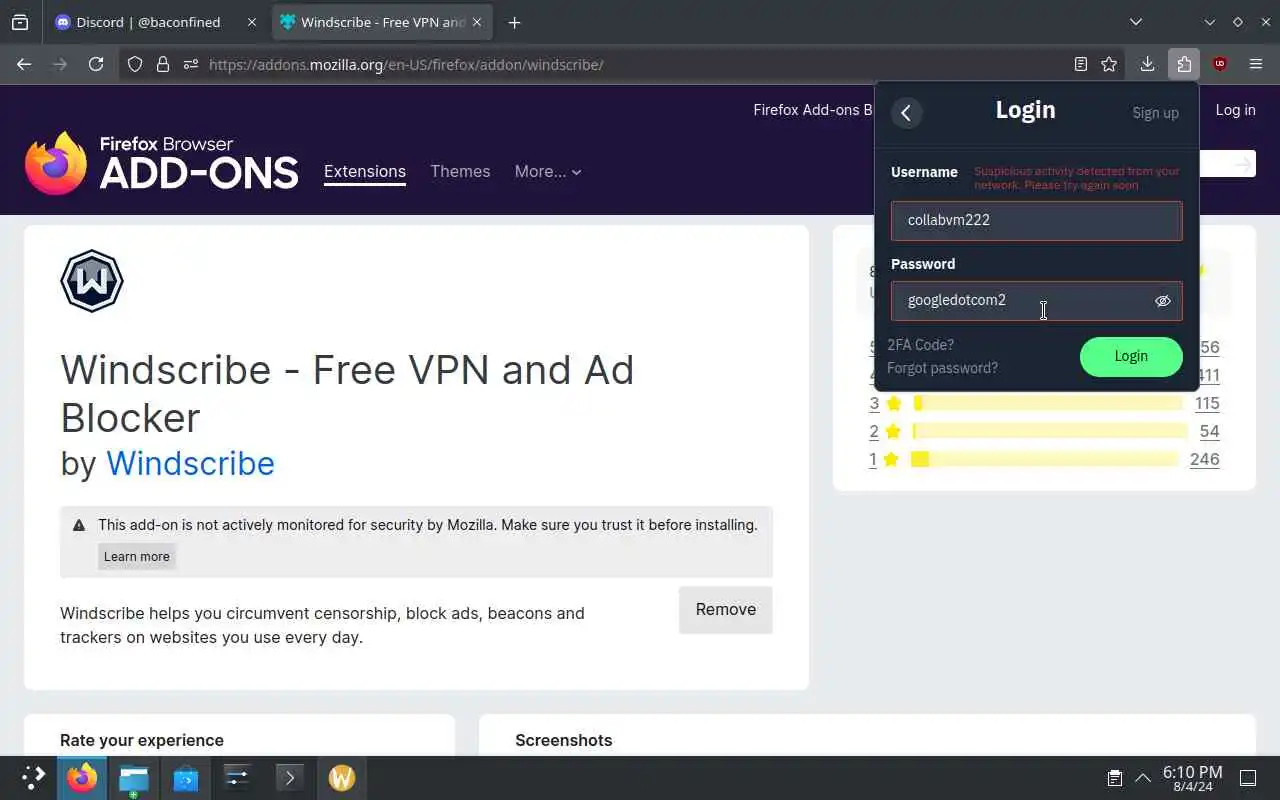Open the Extensions section
This screenshot has width=1280, height=800.
click(365, 171)
